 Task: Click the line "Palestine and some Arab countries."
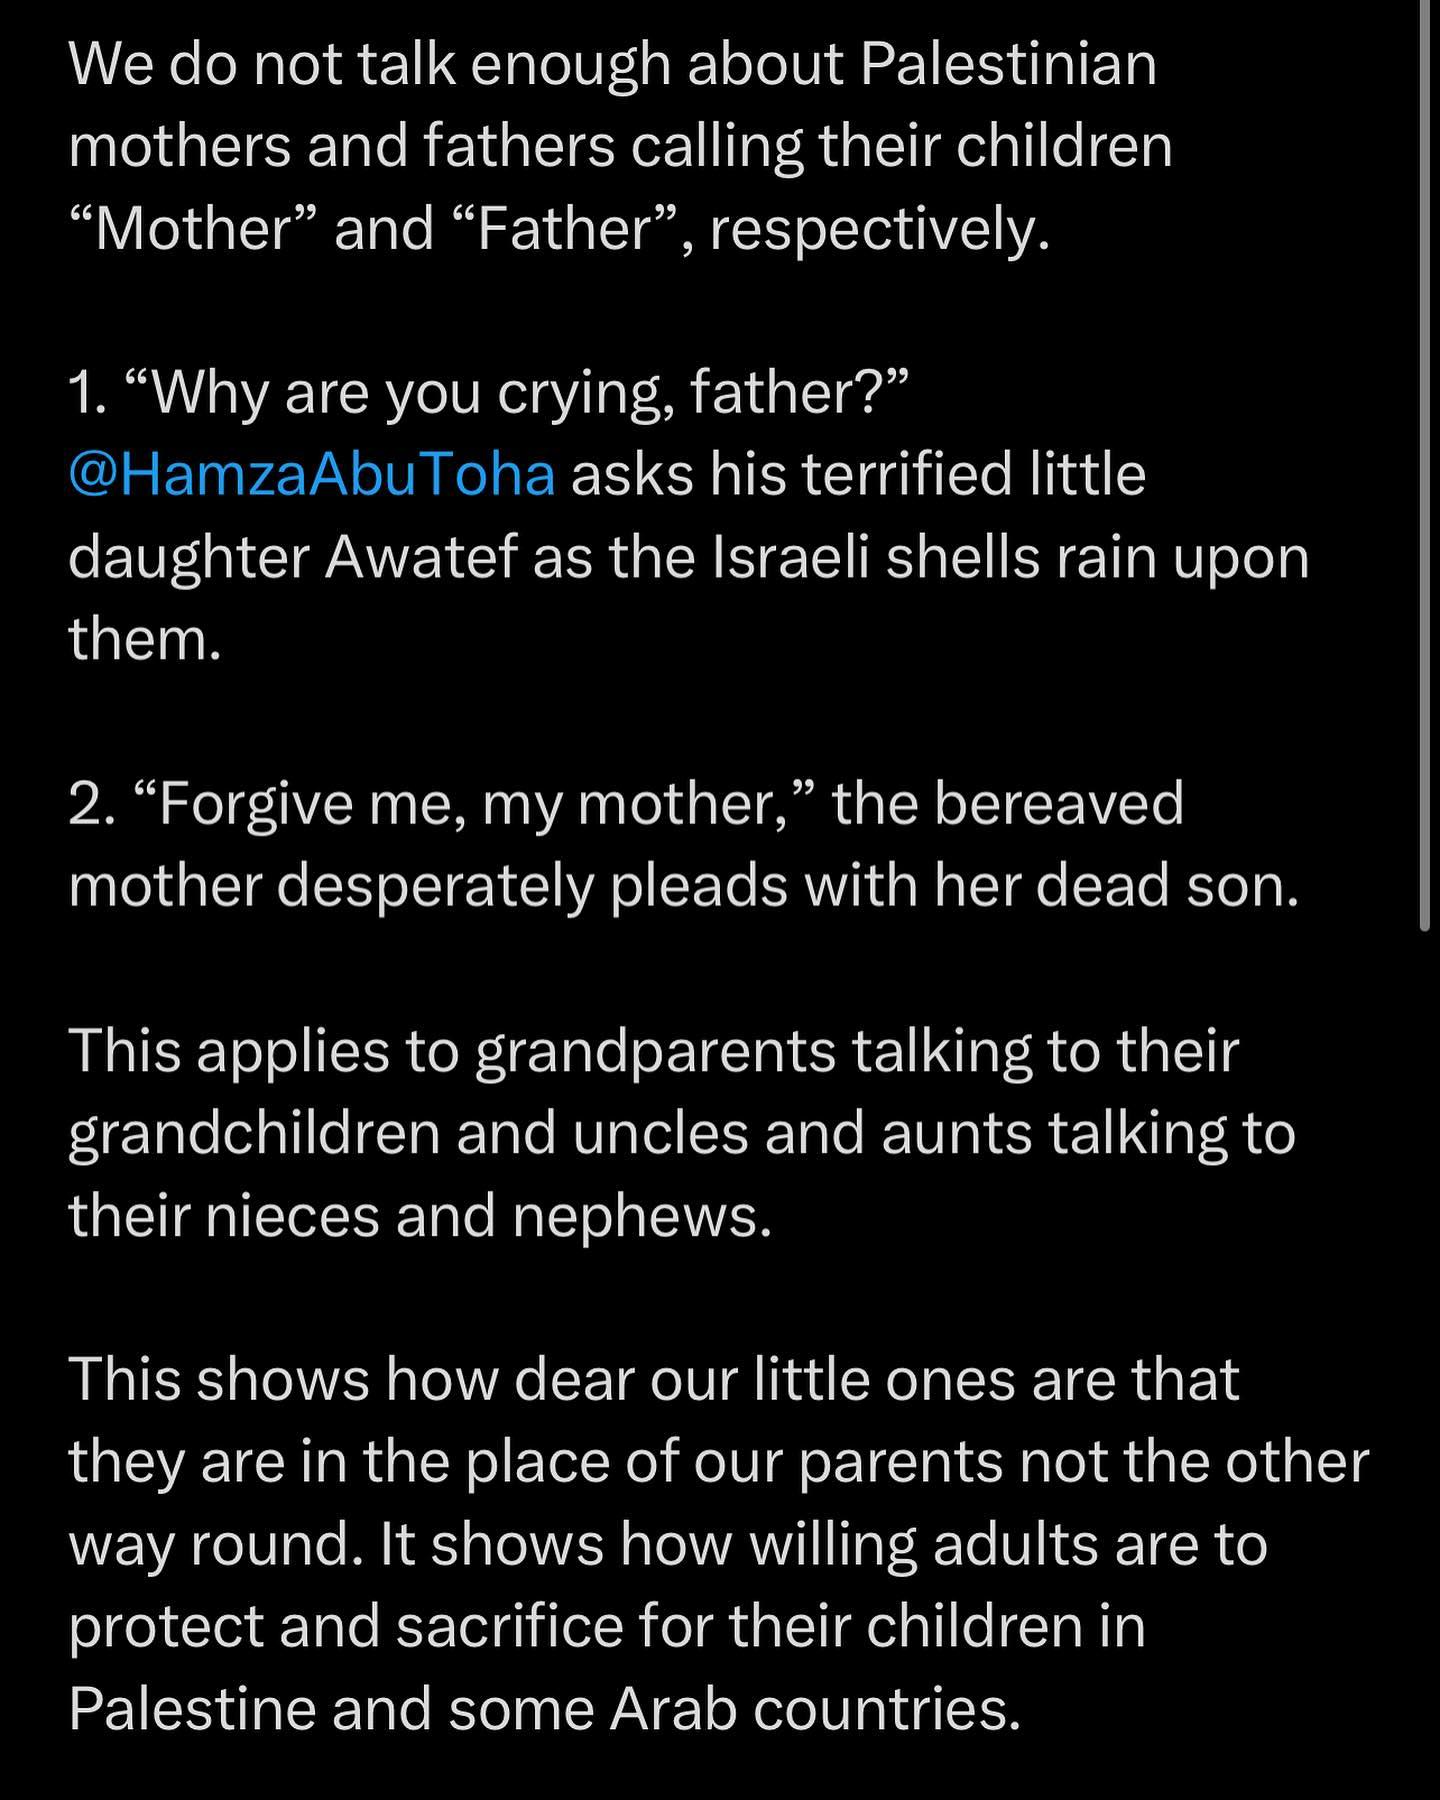545,1709
